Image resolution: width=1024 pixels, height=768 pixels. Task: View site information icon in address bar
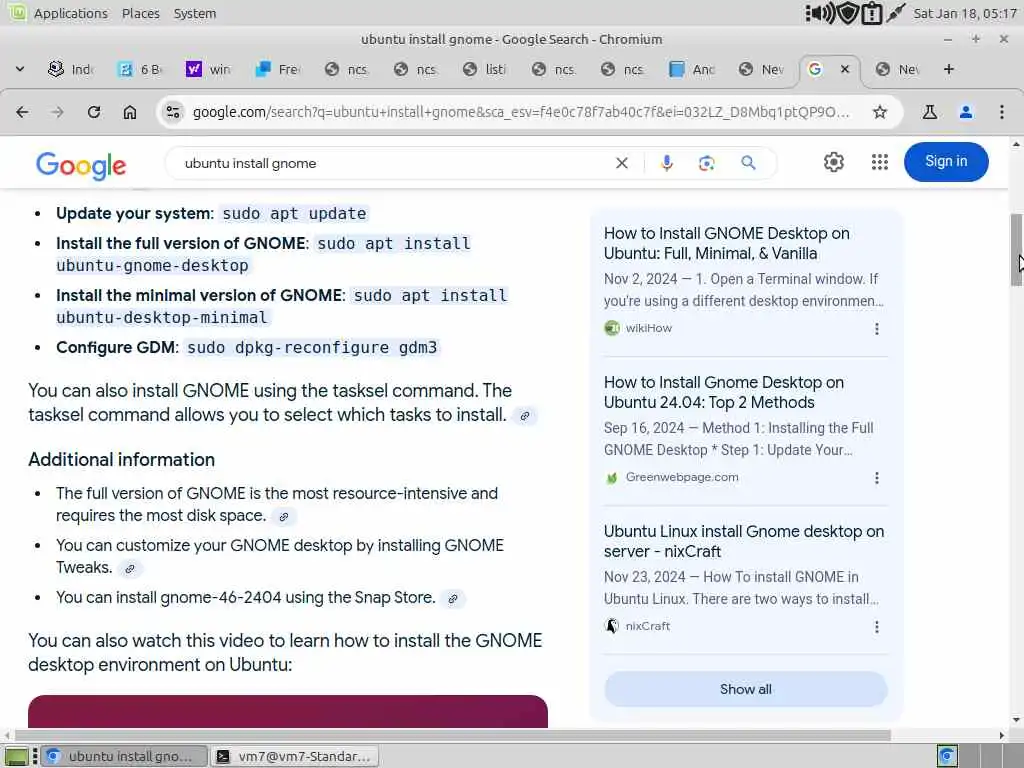173,112
